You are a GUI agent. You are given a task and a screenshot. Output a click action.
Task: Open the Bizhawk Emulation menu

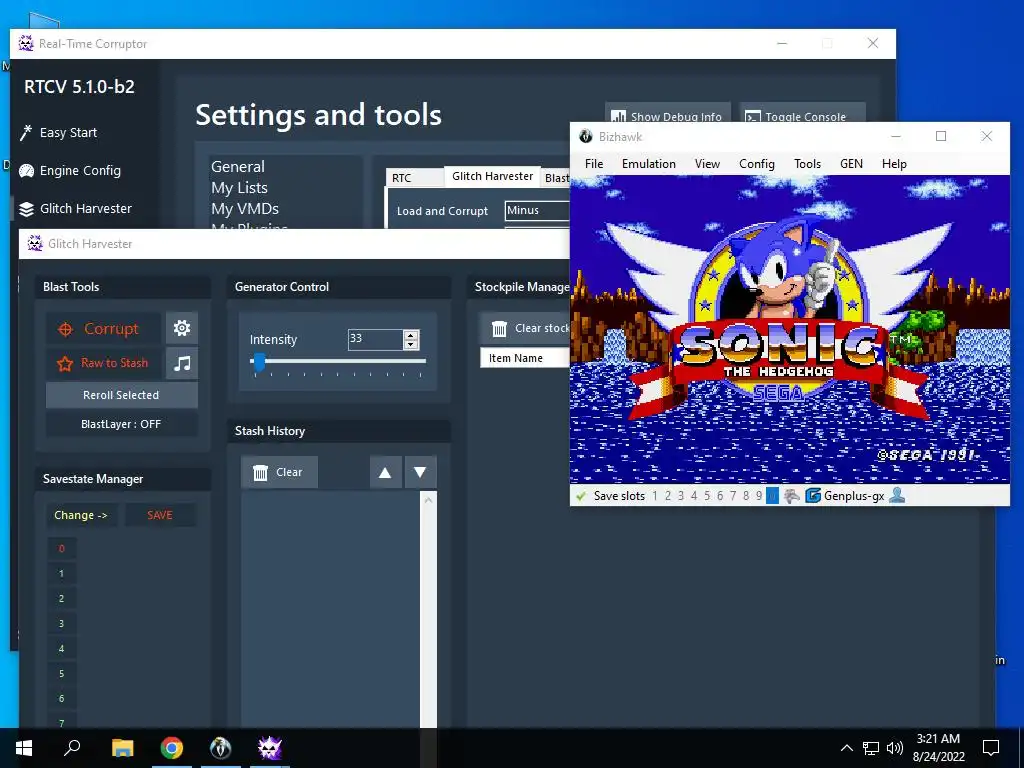648,164
